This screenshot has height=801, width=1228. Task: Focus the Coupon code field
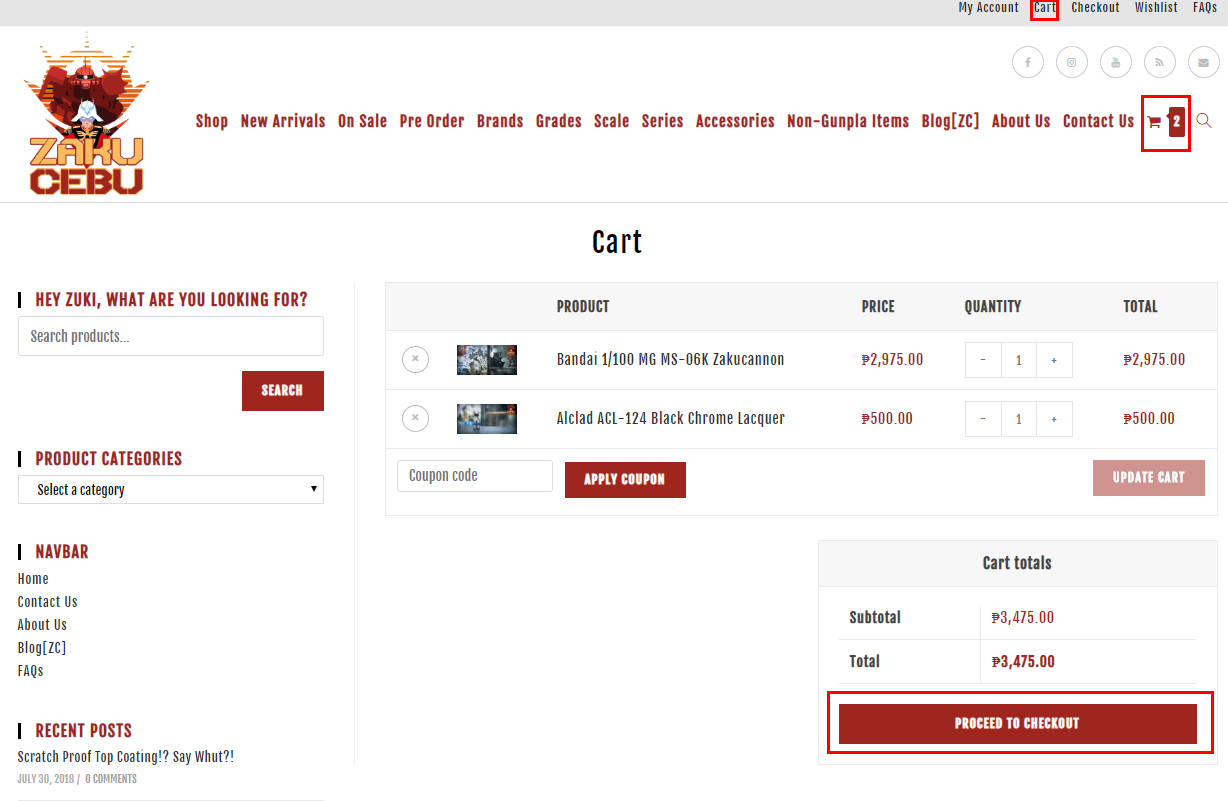point(475,476)
